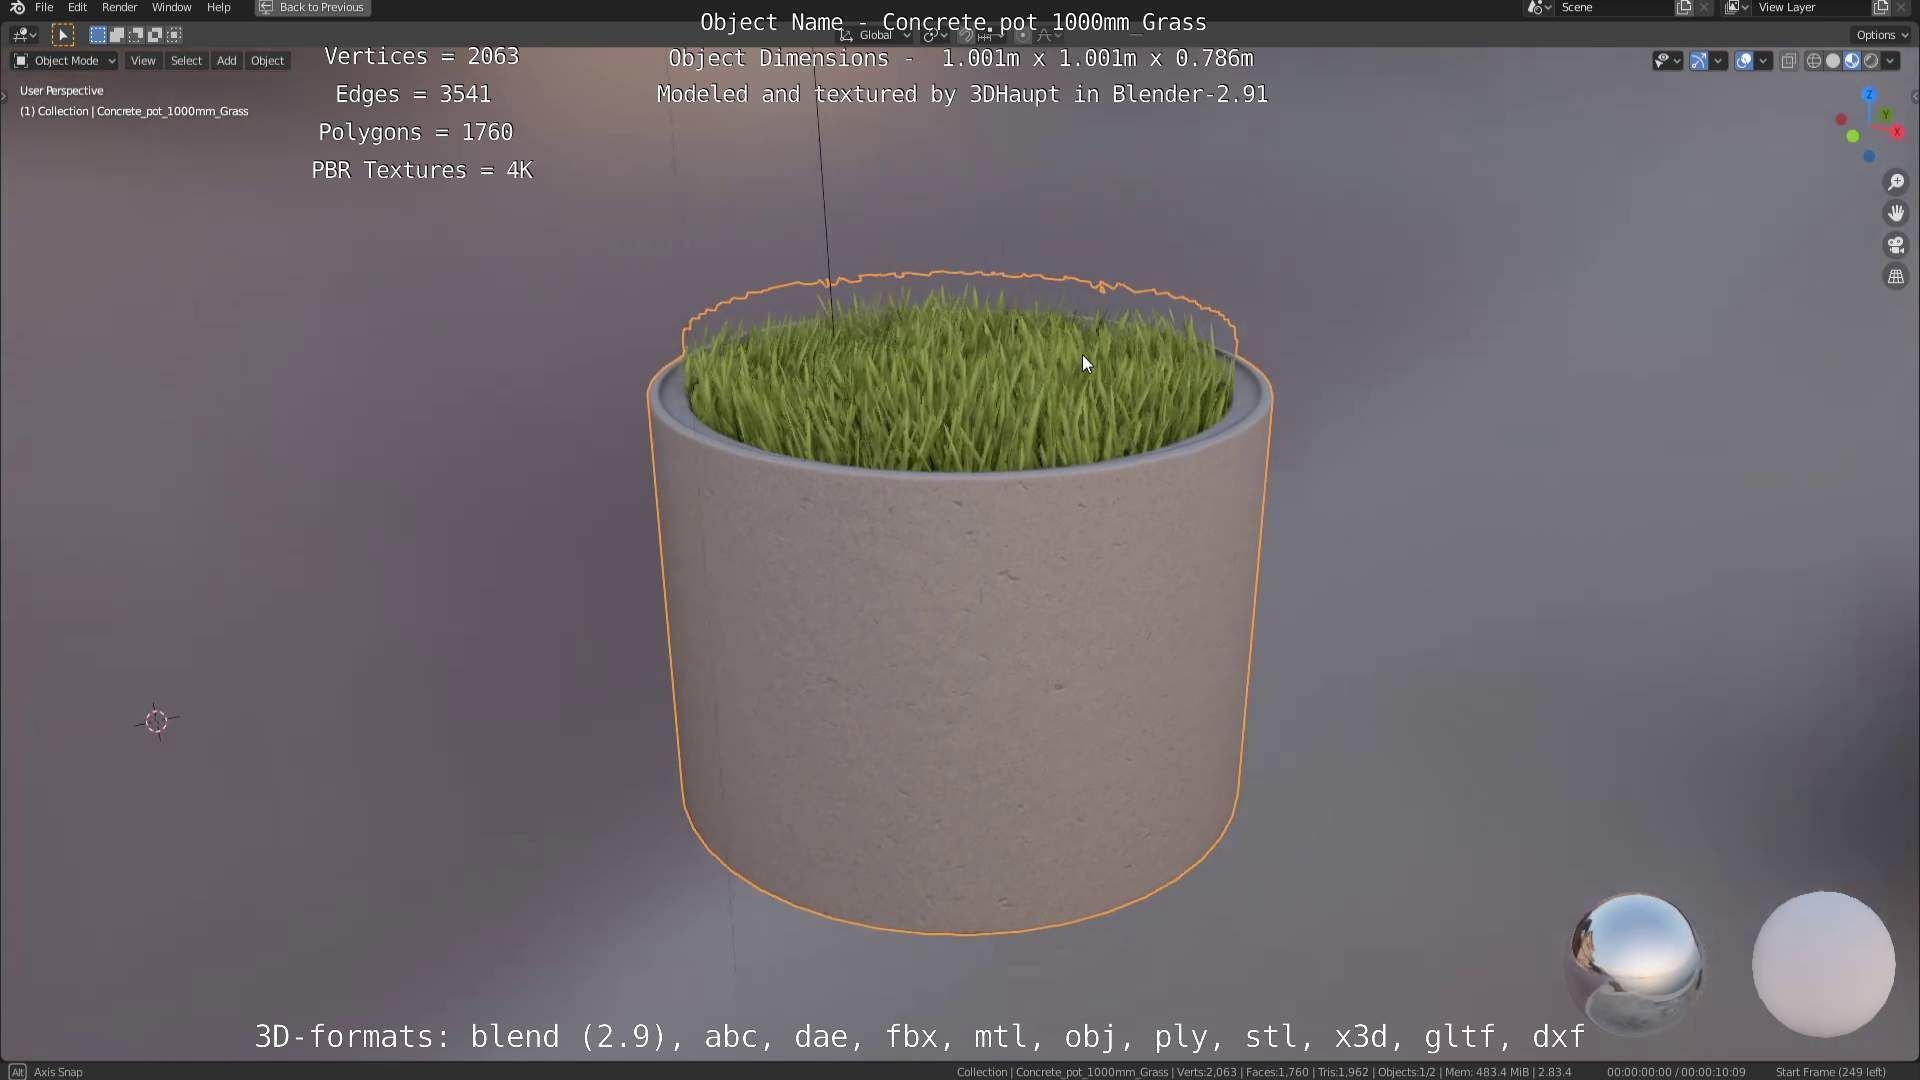Open the View Layer browse icon
The height and width of the screenshot is (1080, 1920).
point(1737,7)
